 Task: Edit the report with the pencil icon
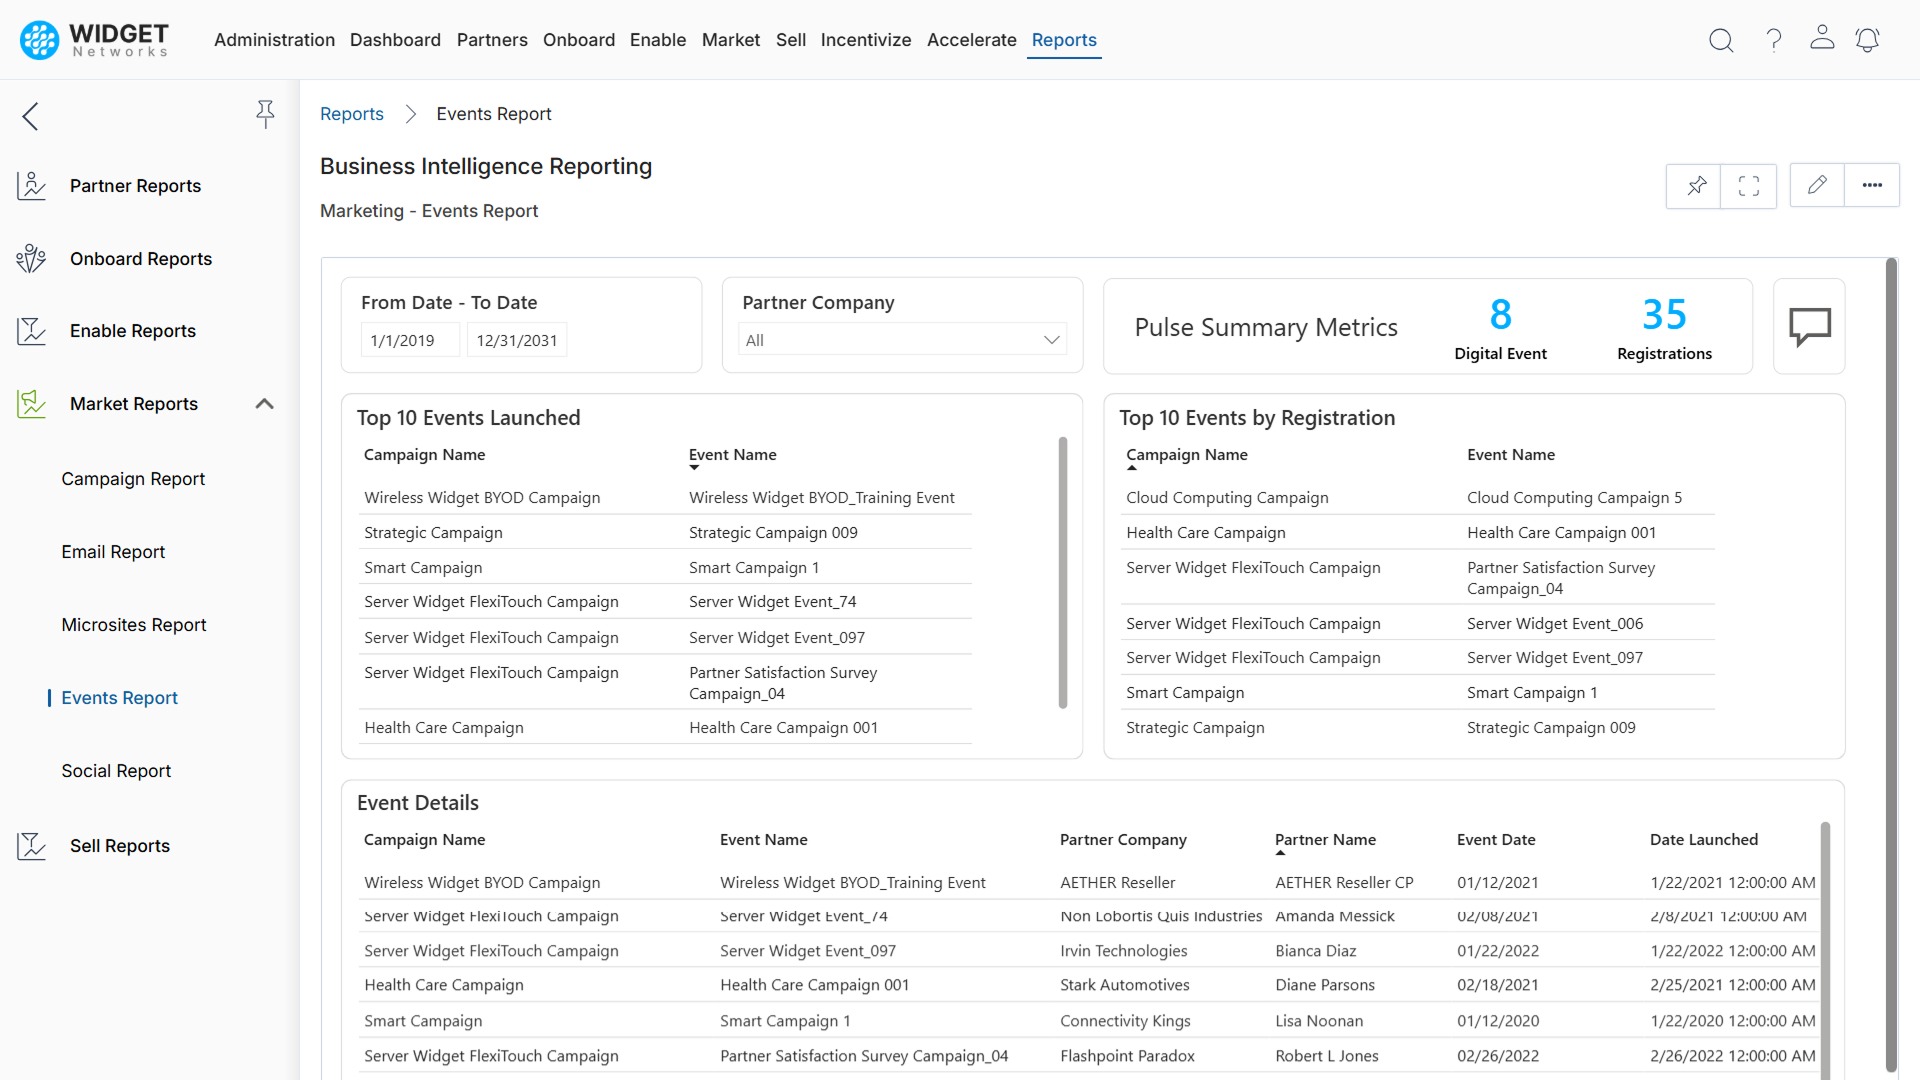[1817, 185]
